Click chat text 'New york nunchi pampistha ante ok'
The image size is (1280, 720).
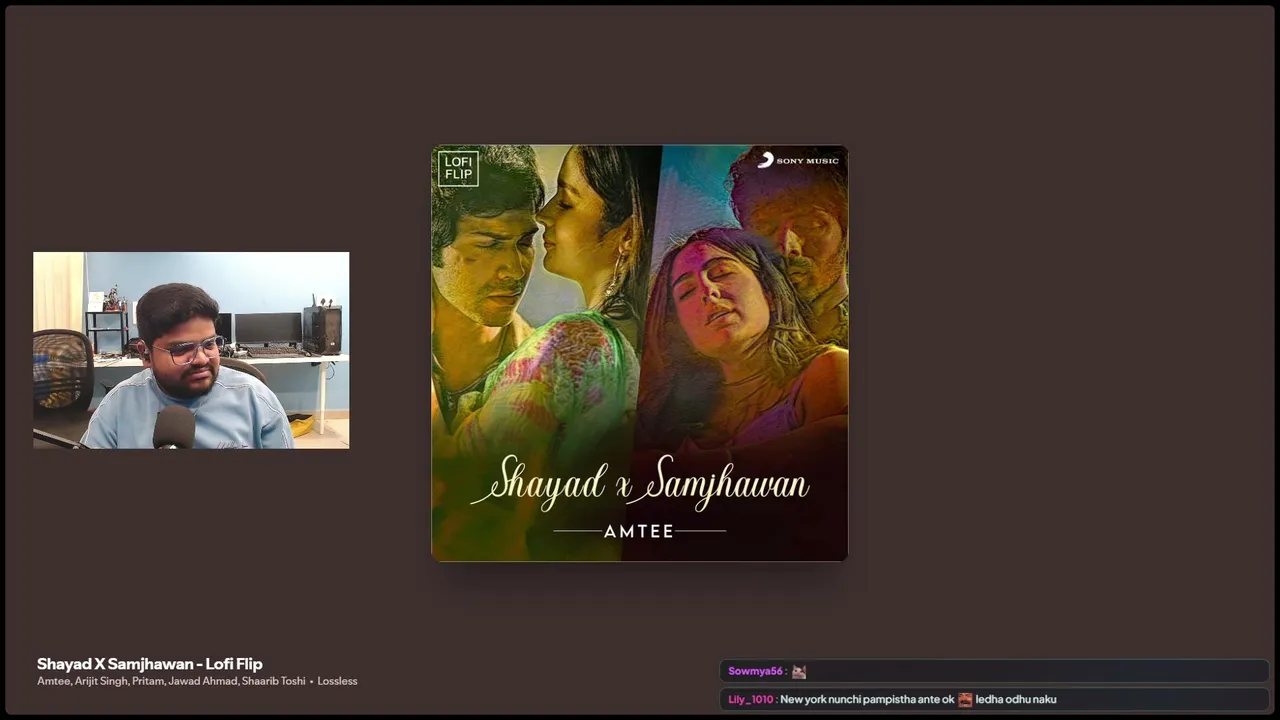click(x=867, y=700)
